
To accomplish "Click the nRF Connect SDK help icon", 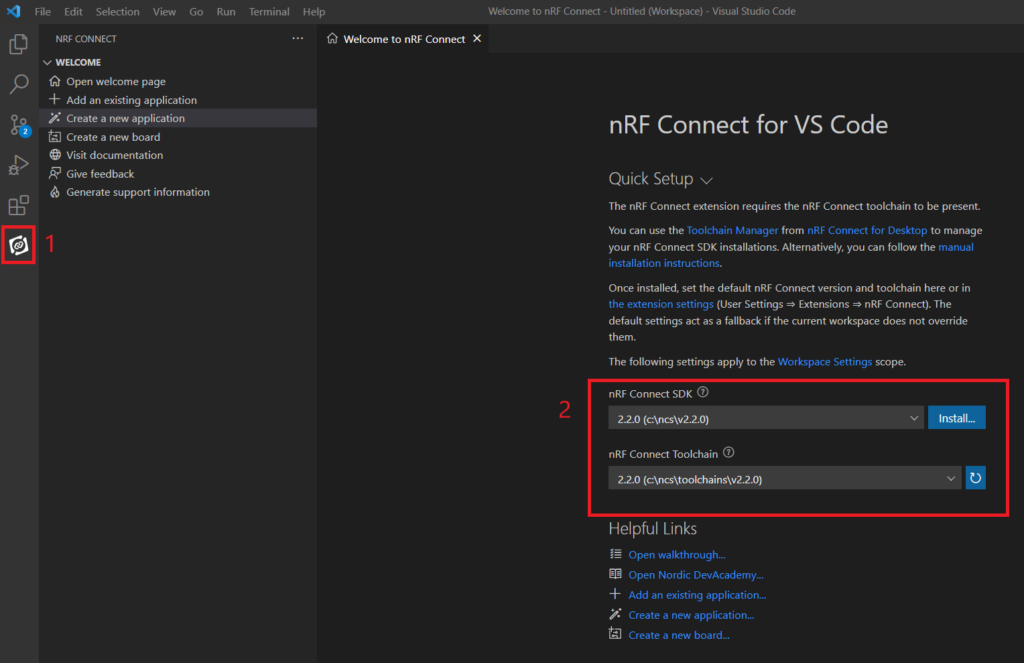I will coord(703,393).
